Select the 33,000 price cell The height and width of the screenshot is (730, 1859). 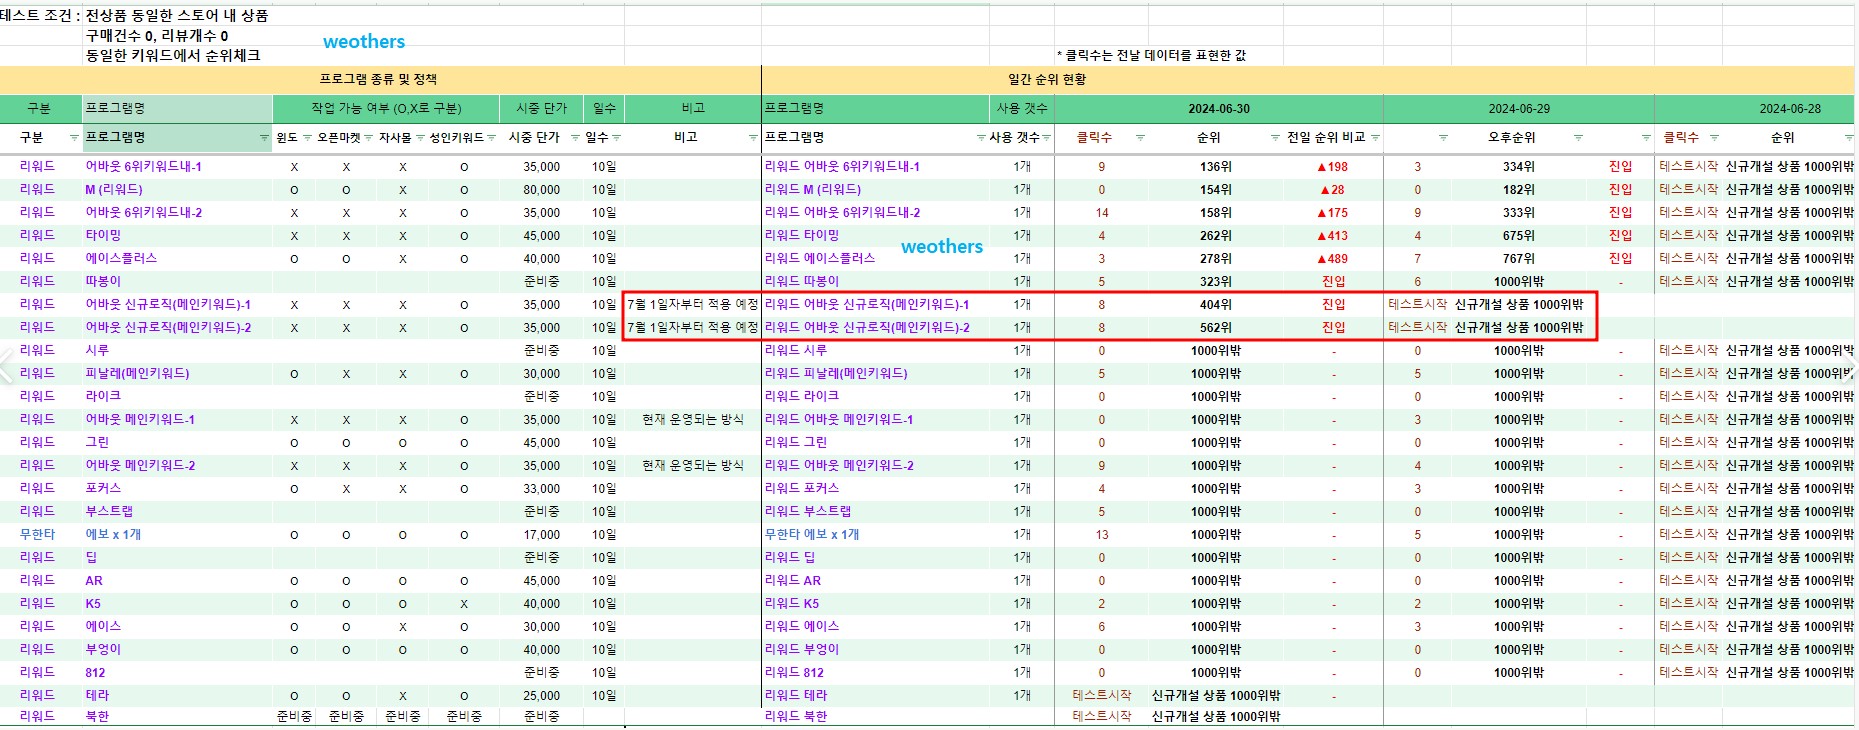(x=541, y=489)
